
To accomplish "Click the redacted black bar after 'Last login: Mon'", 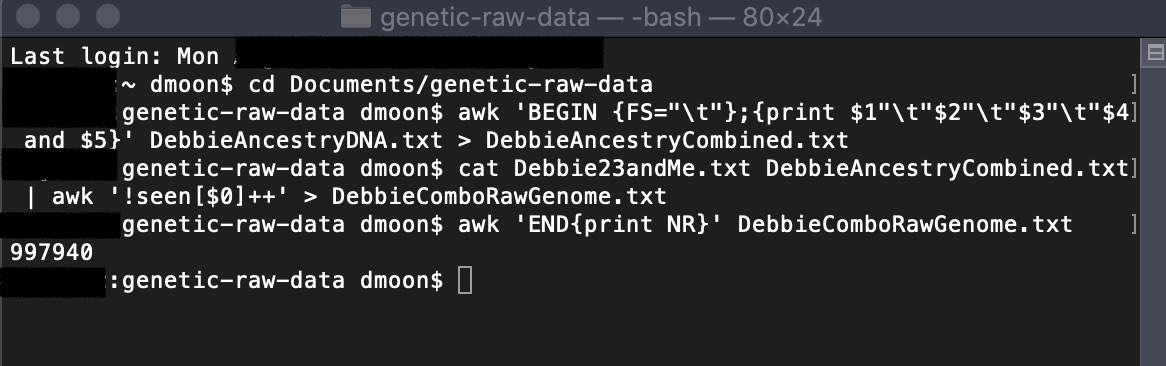I will click(x=419, y=54).
